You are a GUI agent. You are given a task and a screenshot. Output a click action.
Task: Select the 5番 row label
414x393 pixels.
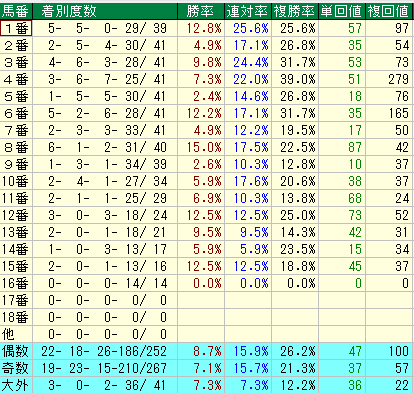[16, 96]
